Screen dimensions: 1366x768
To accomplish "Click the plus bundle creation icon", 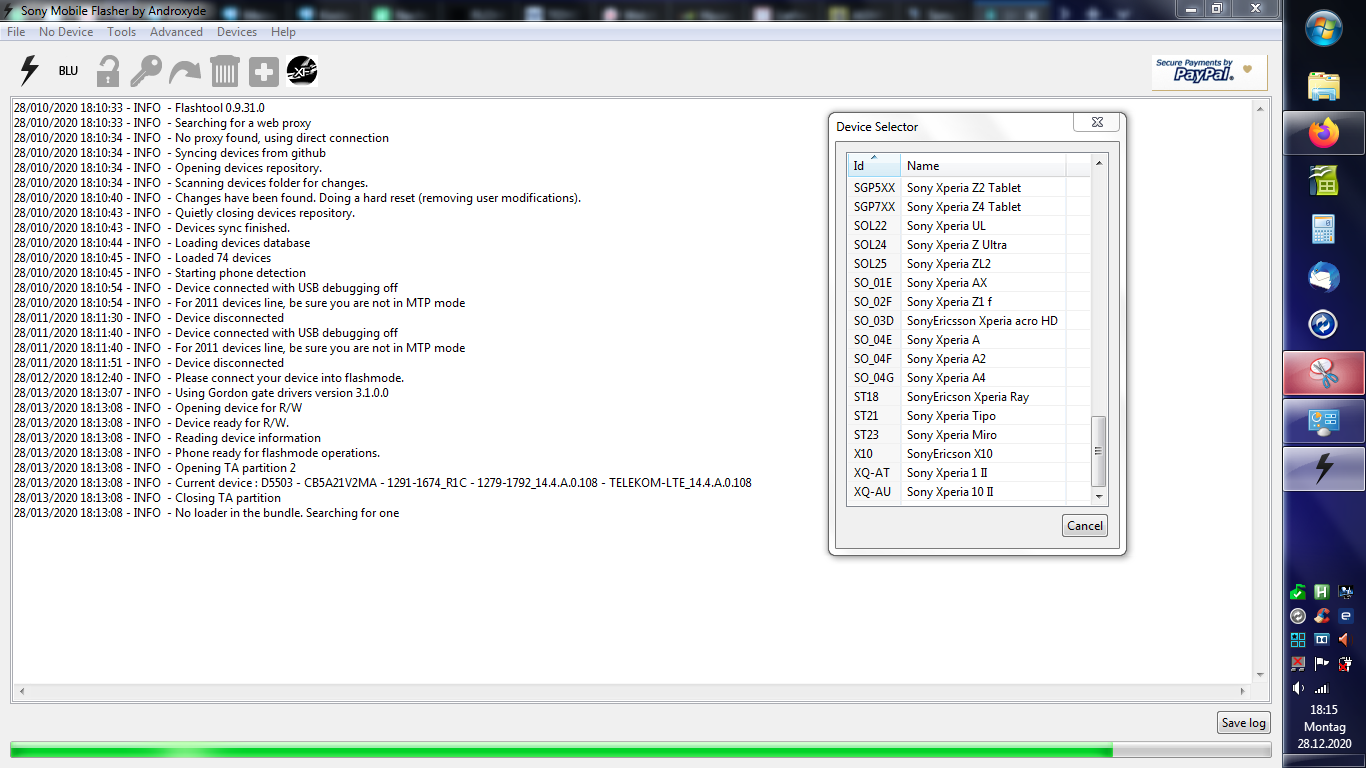I will click(x=264, y=72).
